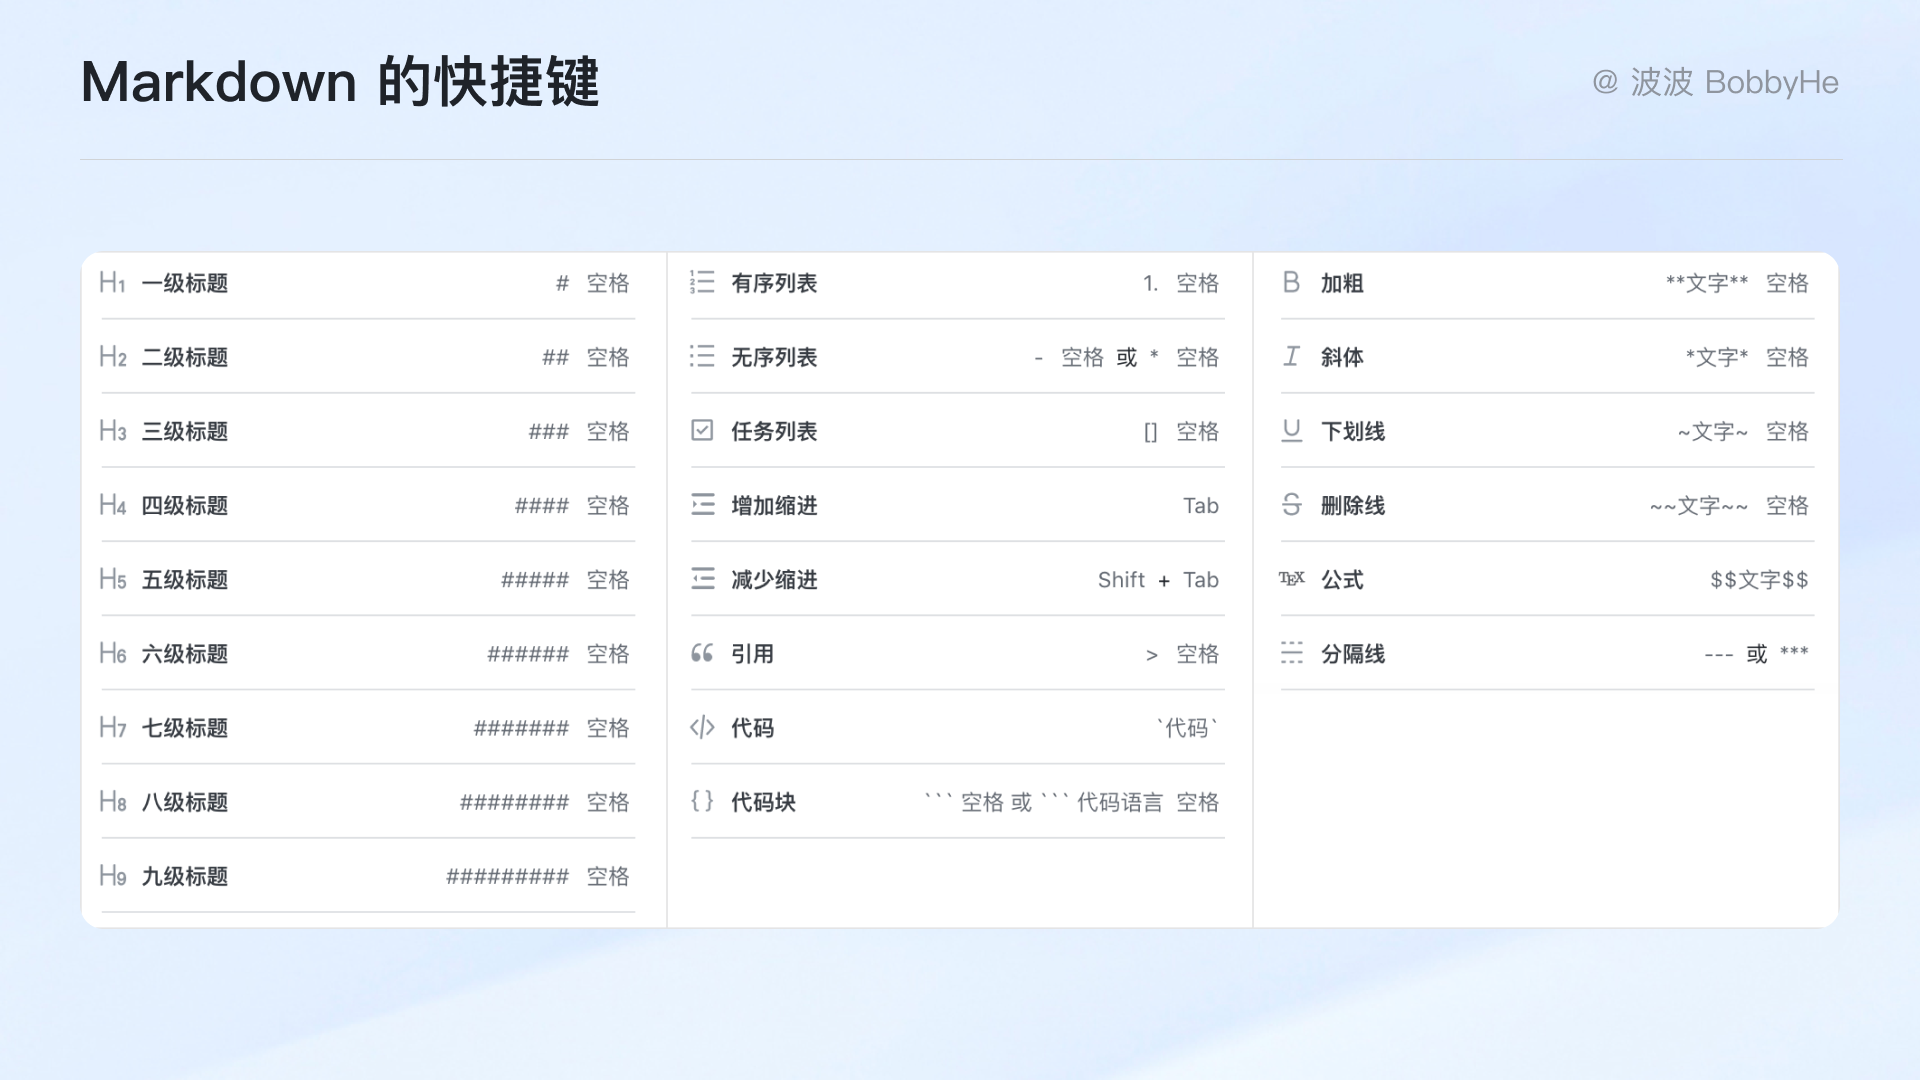Click the italic I icon
Screen dimensions: 1920x1080
tap(1291, 357)
